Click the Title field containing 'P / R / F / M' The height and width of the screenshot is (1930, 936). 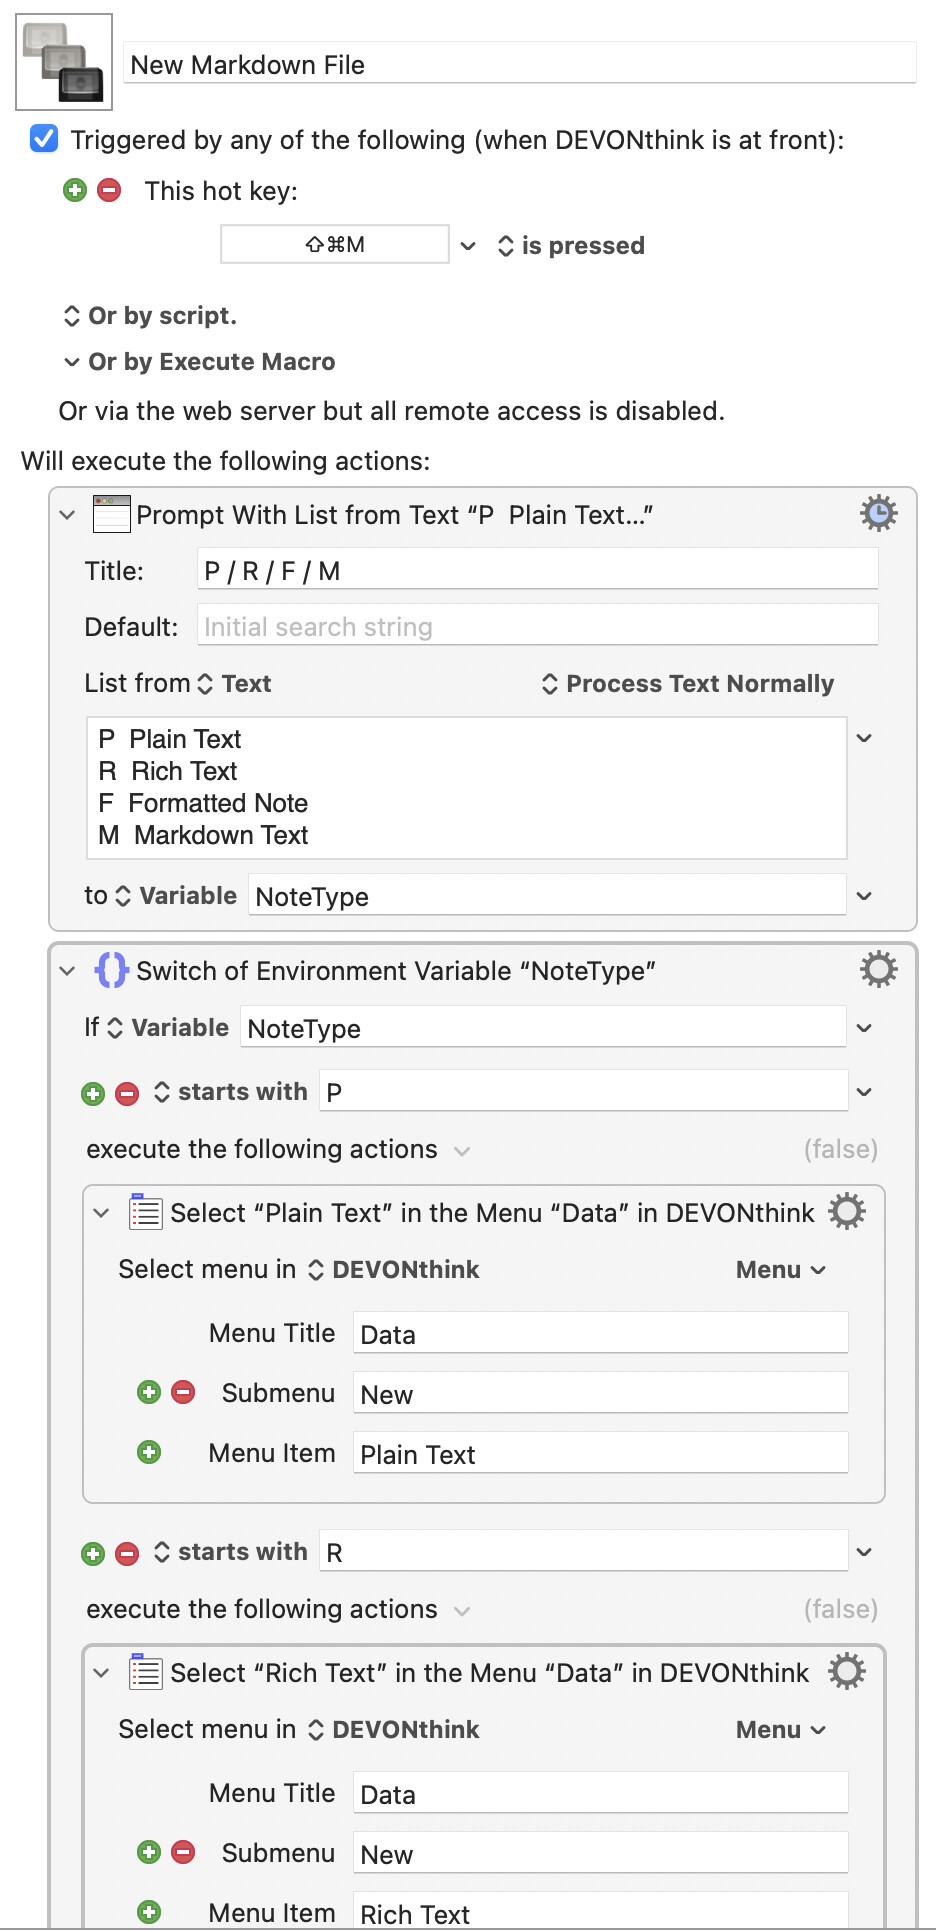(537, 571)
